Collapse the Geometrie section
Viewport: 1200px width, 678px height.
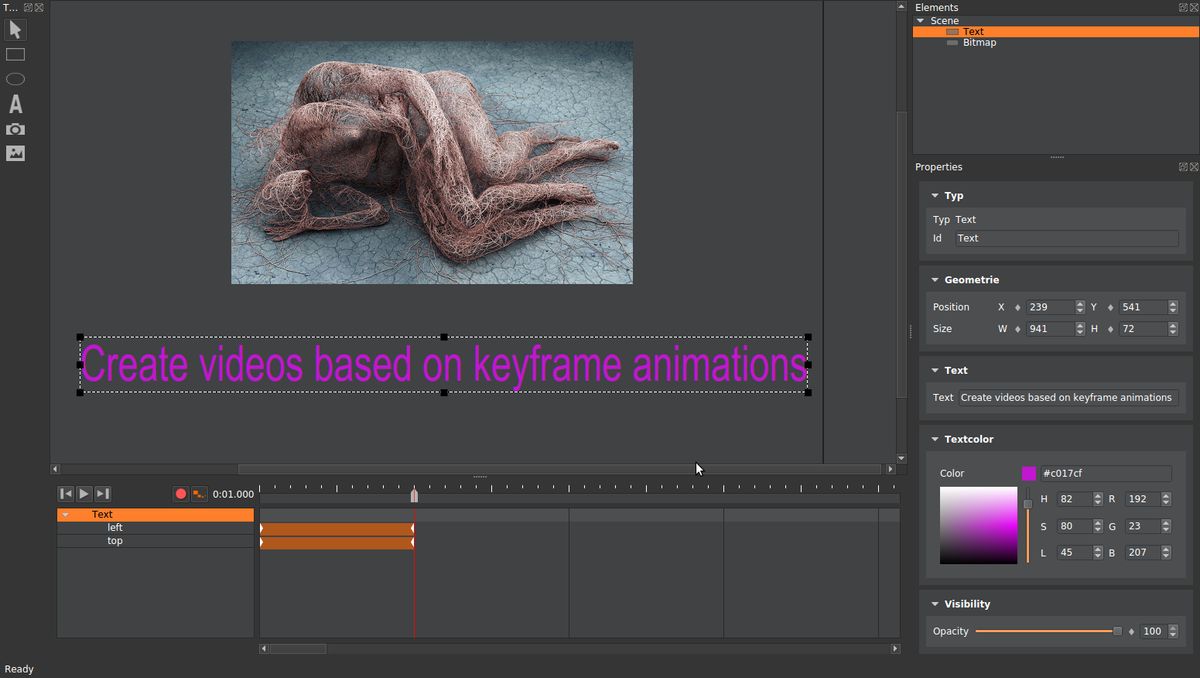click(x=936, y=280)
